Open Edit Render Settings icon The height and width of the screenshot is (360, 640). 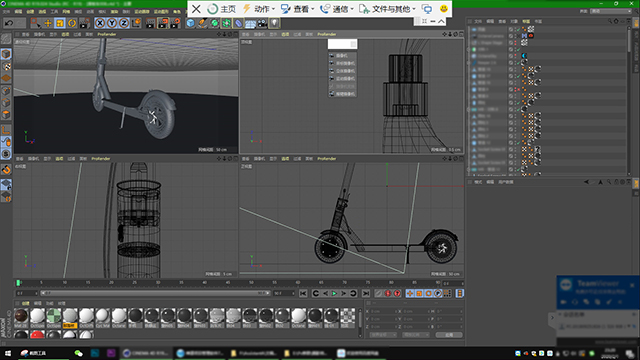point(175,23)
